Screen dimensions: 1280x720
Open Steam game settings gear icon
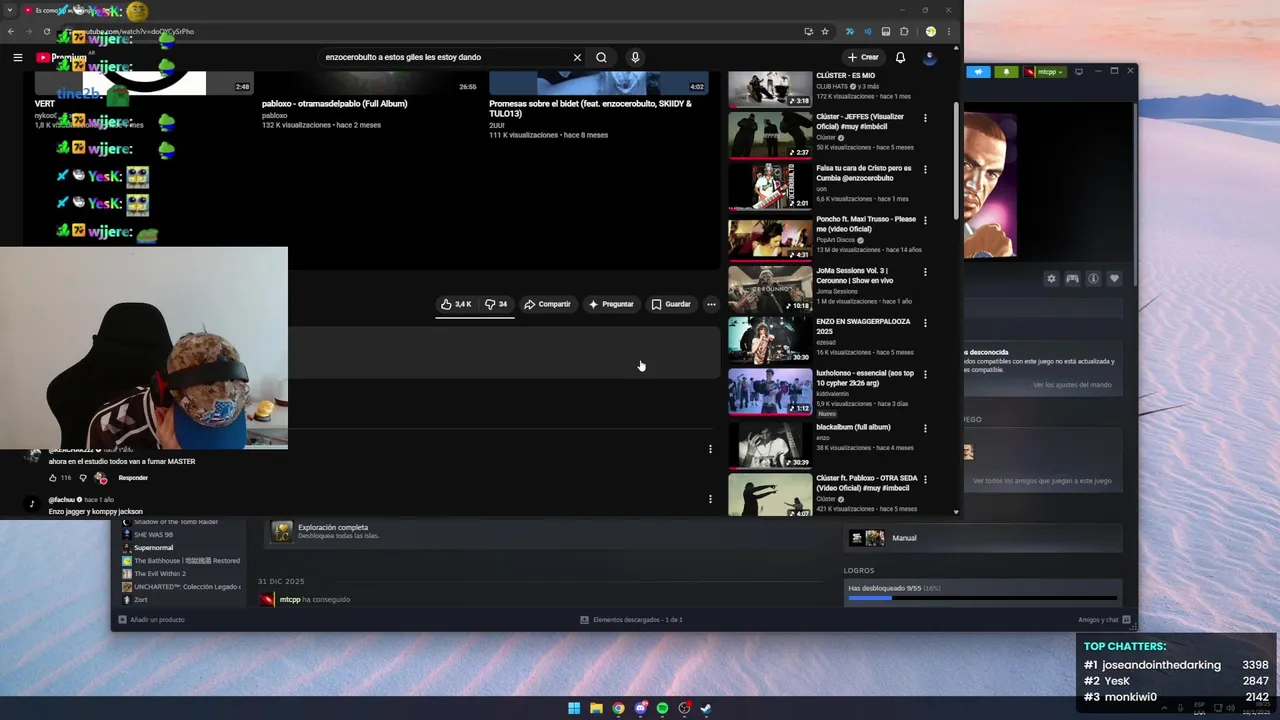(x=1051, y=279)
